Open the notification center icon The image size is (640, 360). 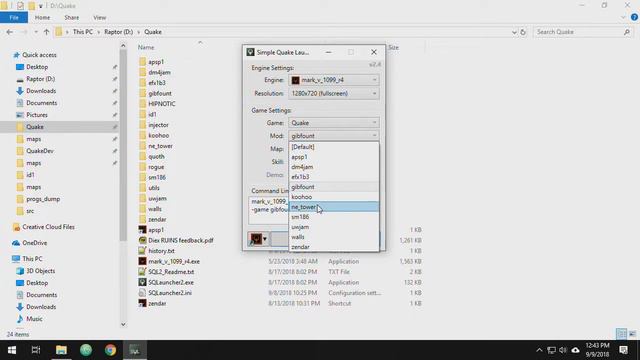623,350
